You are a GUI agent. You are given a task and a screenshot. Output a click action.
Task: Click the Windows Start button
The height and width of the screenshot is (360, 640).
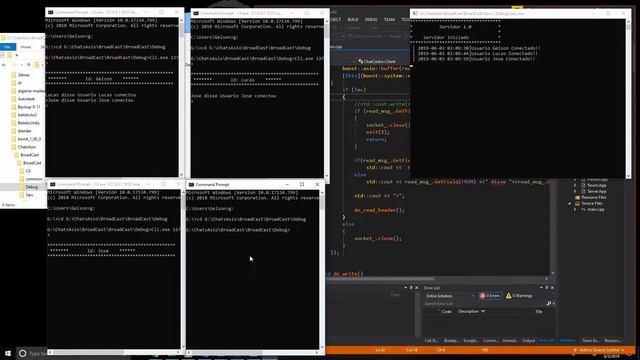(x=8, y=353)
